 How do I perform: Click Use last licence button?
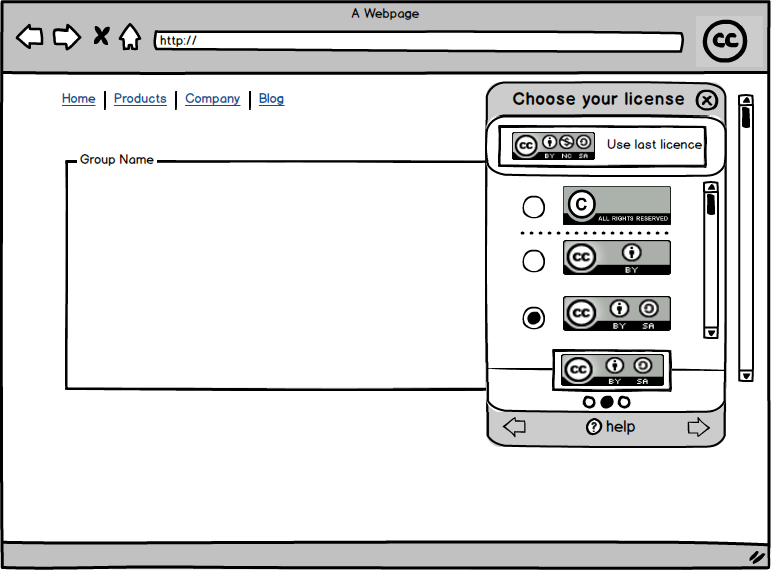click(606, 145)
